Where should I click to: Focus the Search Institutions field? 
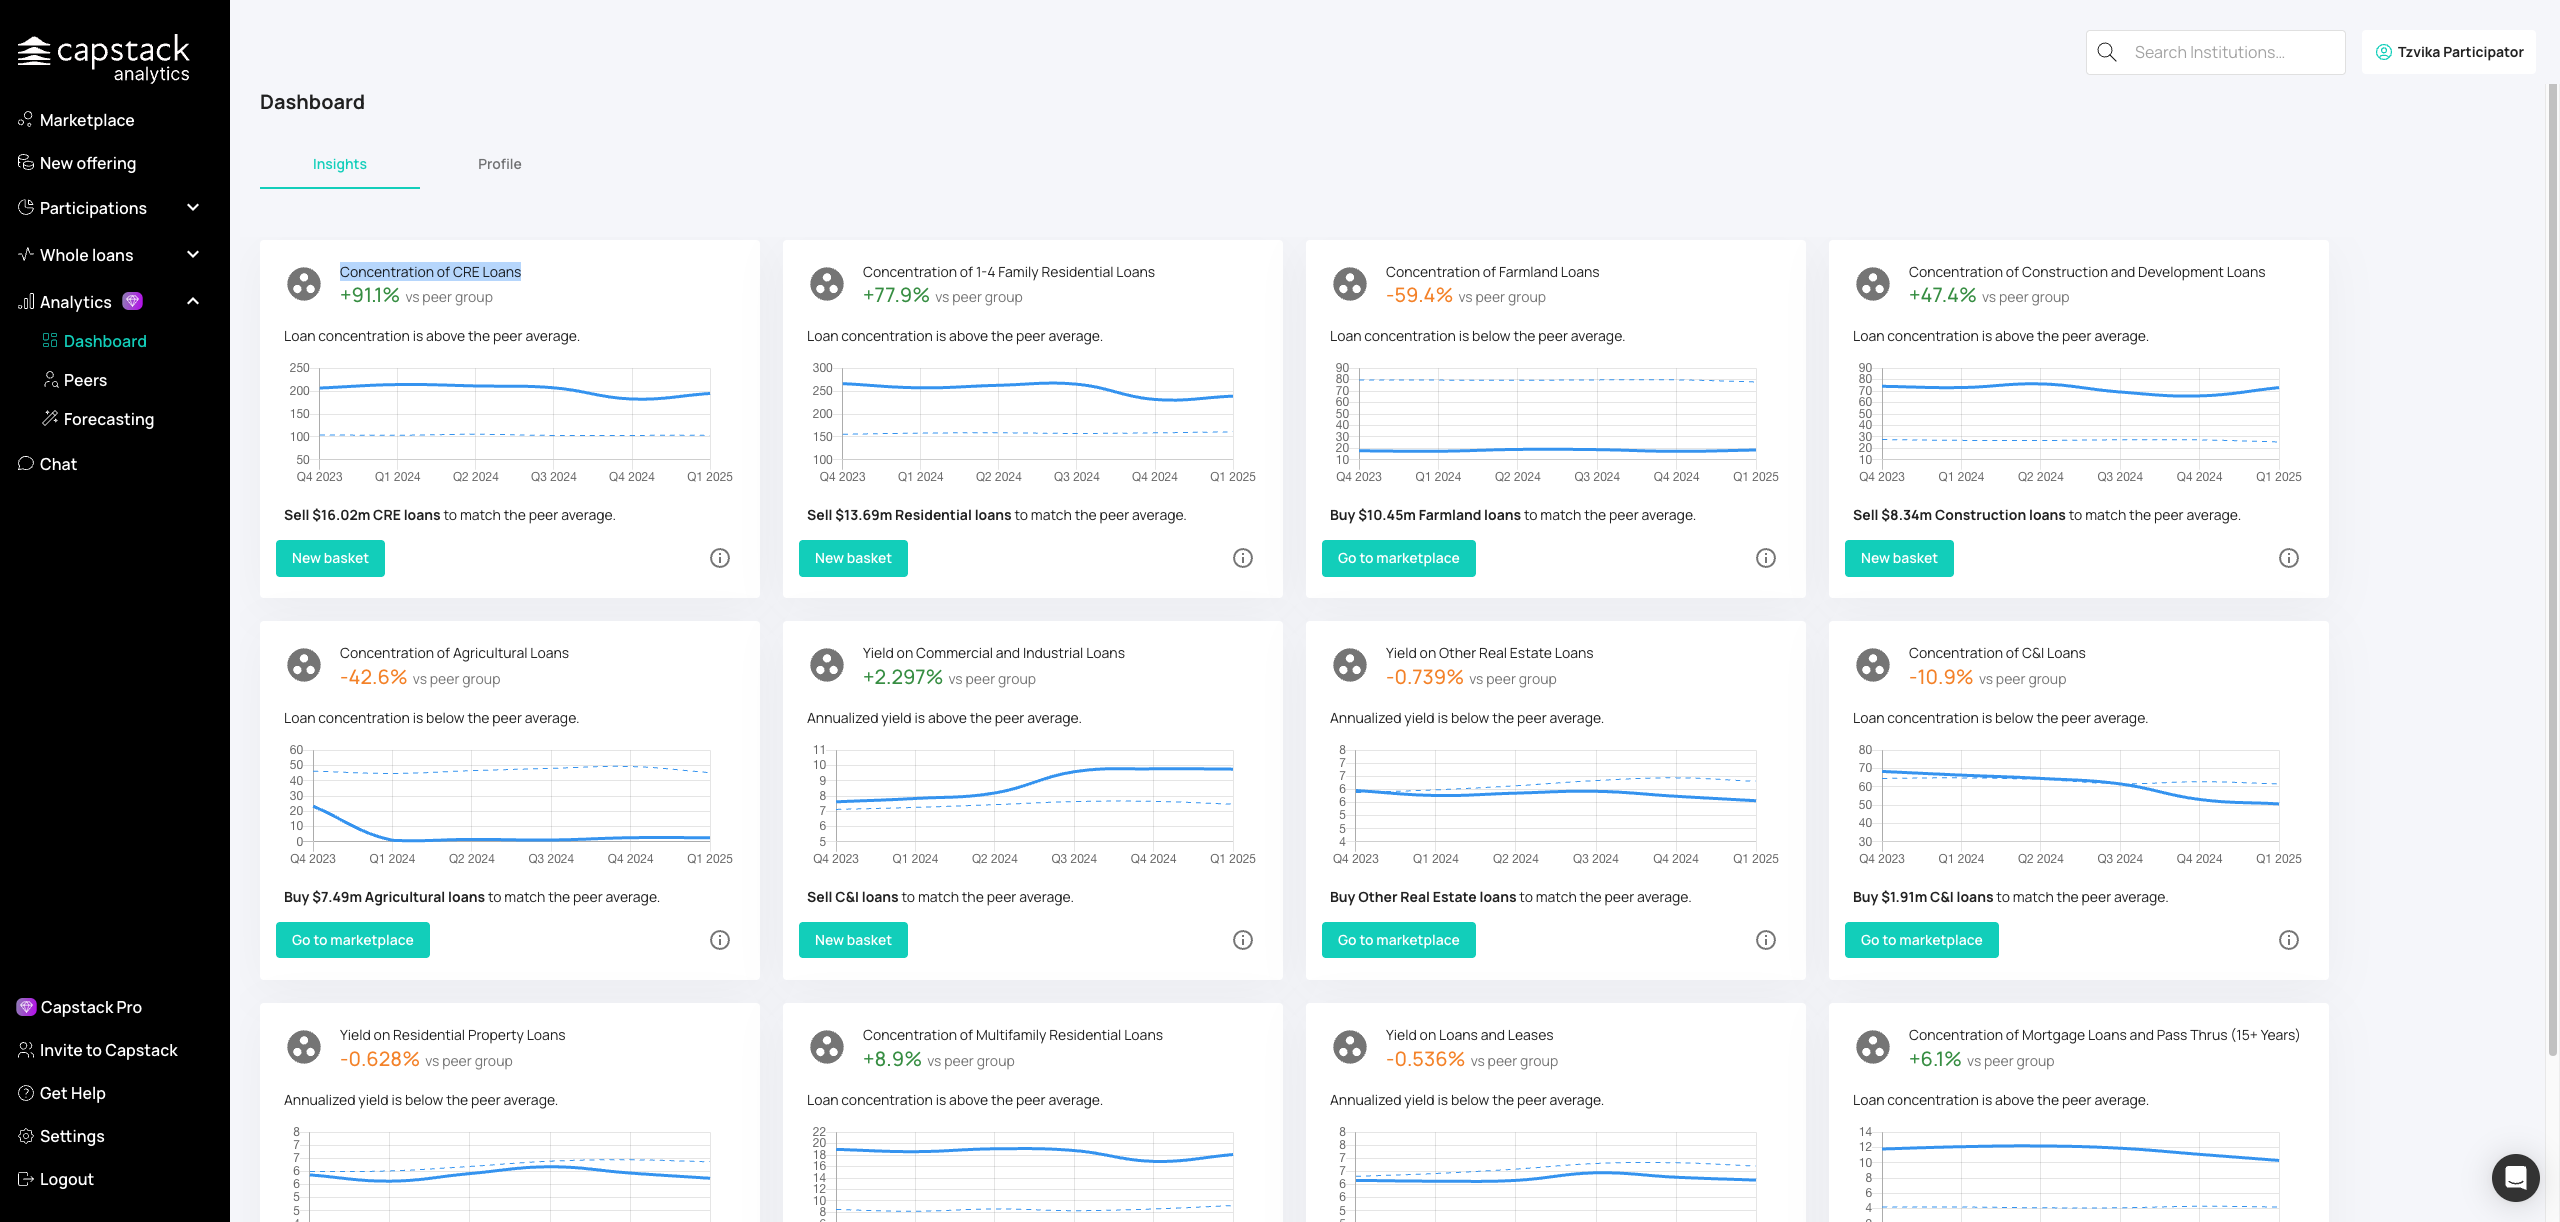(x=2216, y=52)
